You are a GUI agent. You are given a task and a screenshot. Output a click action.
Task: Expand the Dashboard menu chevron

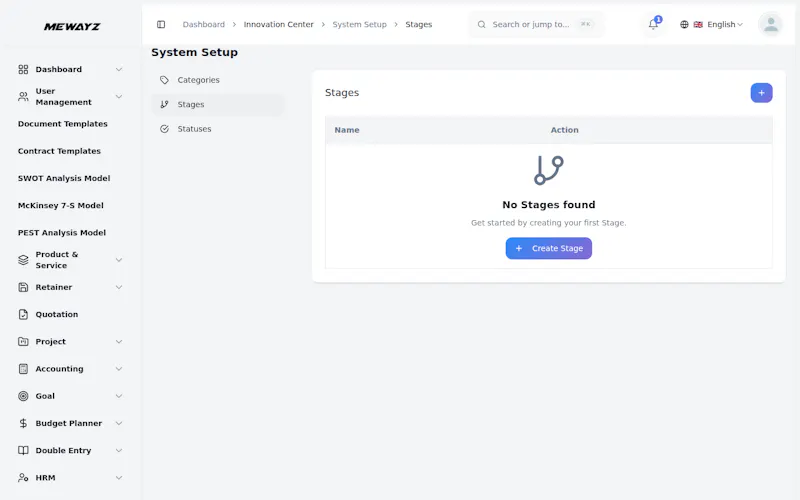tap(119, 69)
